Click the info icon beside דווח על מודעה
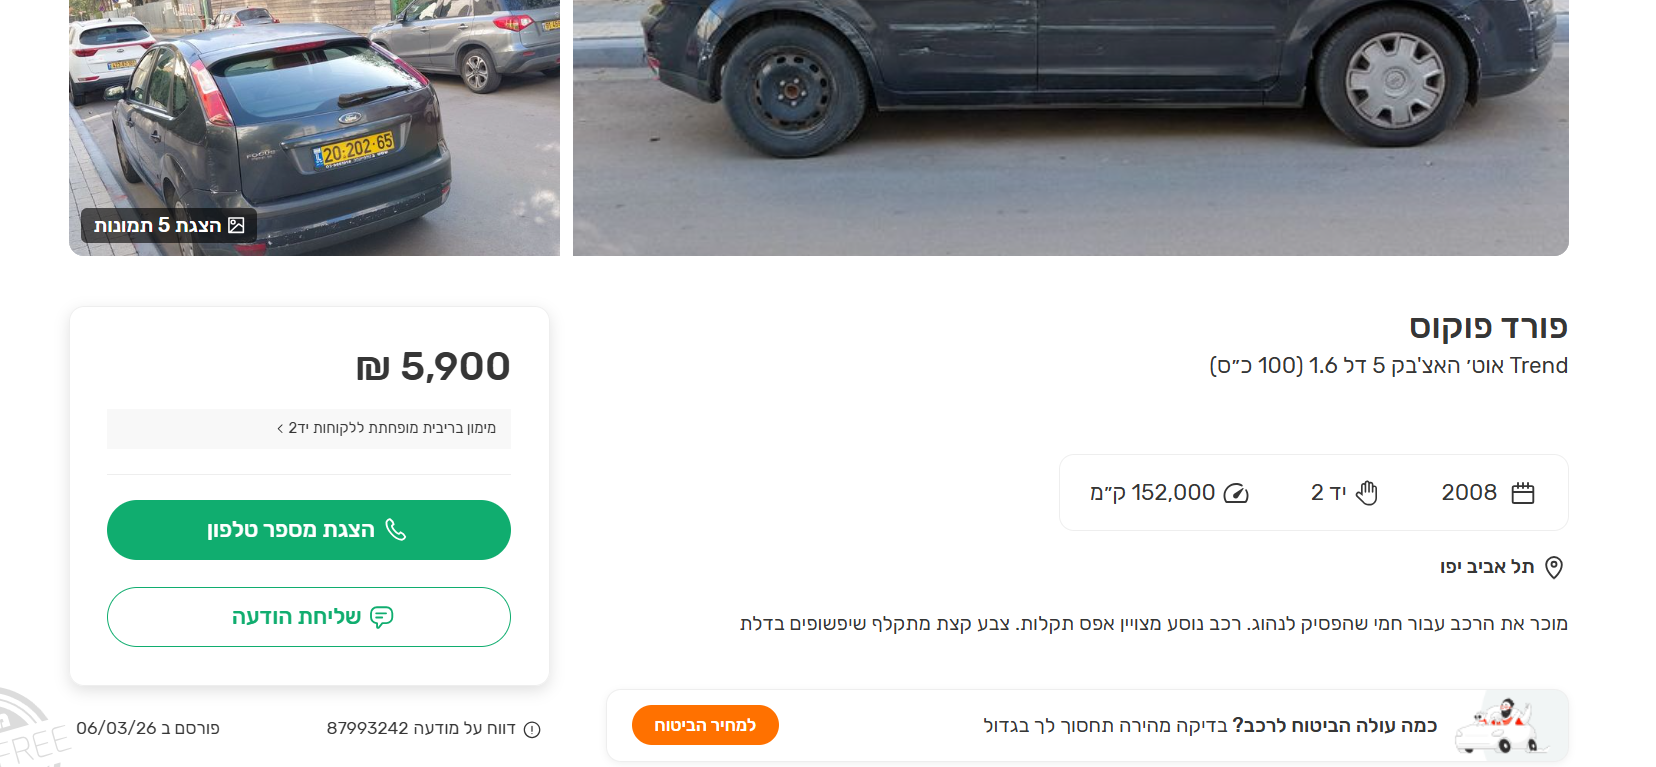 [531, 729]
